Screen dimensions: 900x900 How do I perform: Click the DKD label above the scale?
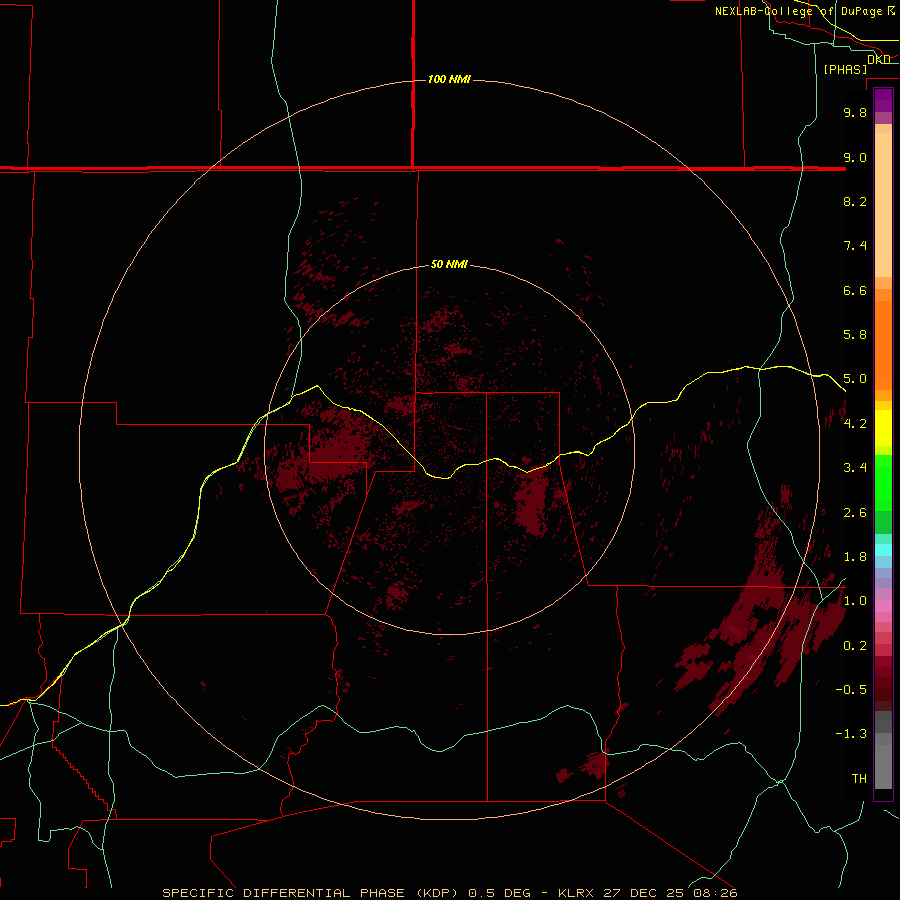pyautogui.click(x=879, y=59)
